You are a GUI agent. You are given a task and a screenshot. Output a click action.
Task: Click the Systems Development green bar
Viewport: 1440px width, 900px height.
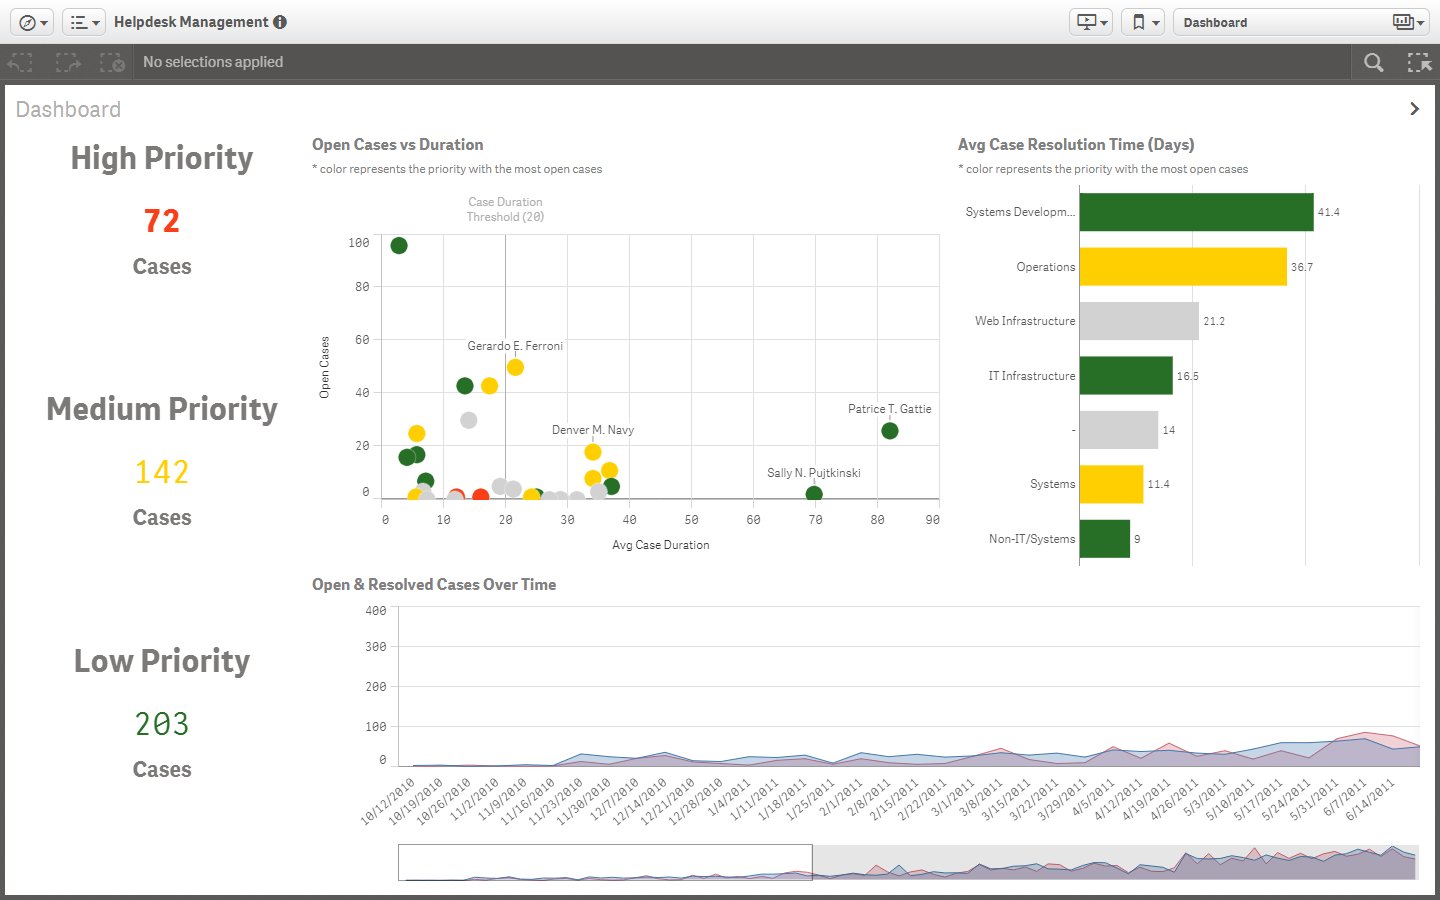[1195, 212]
